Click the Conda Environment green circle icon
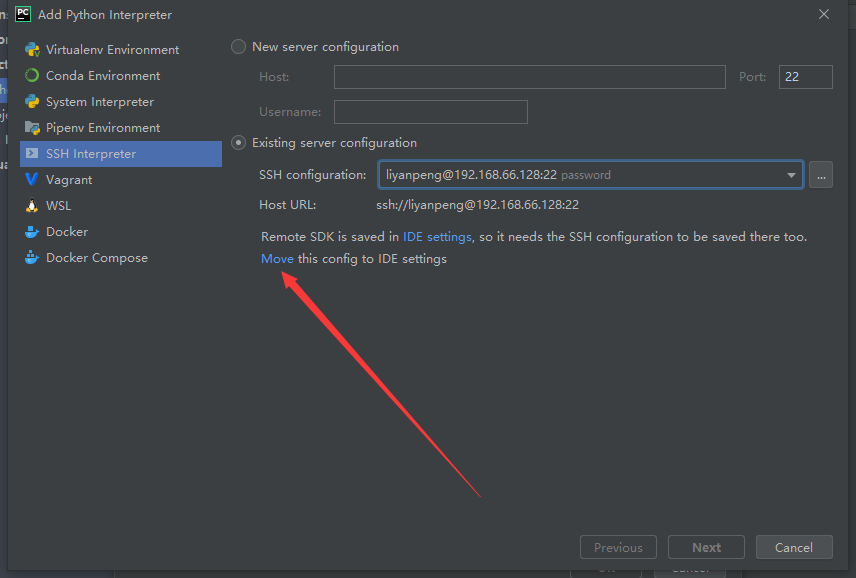This screenshot has height=578, width=856. (32, 75)
